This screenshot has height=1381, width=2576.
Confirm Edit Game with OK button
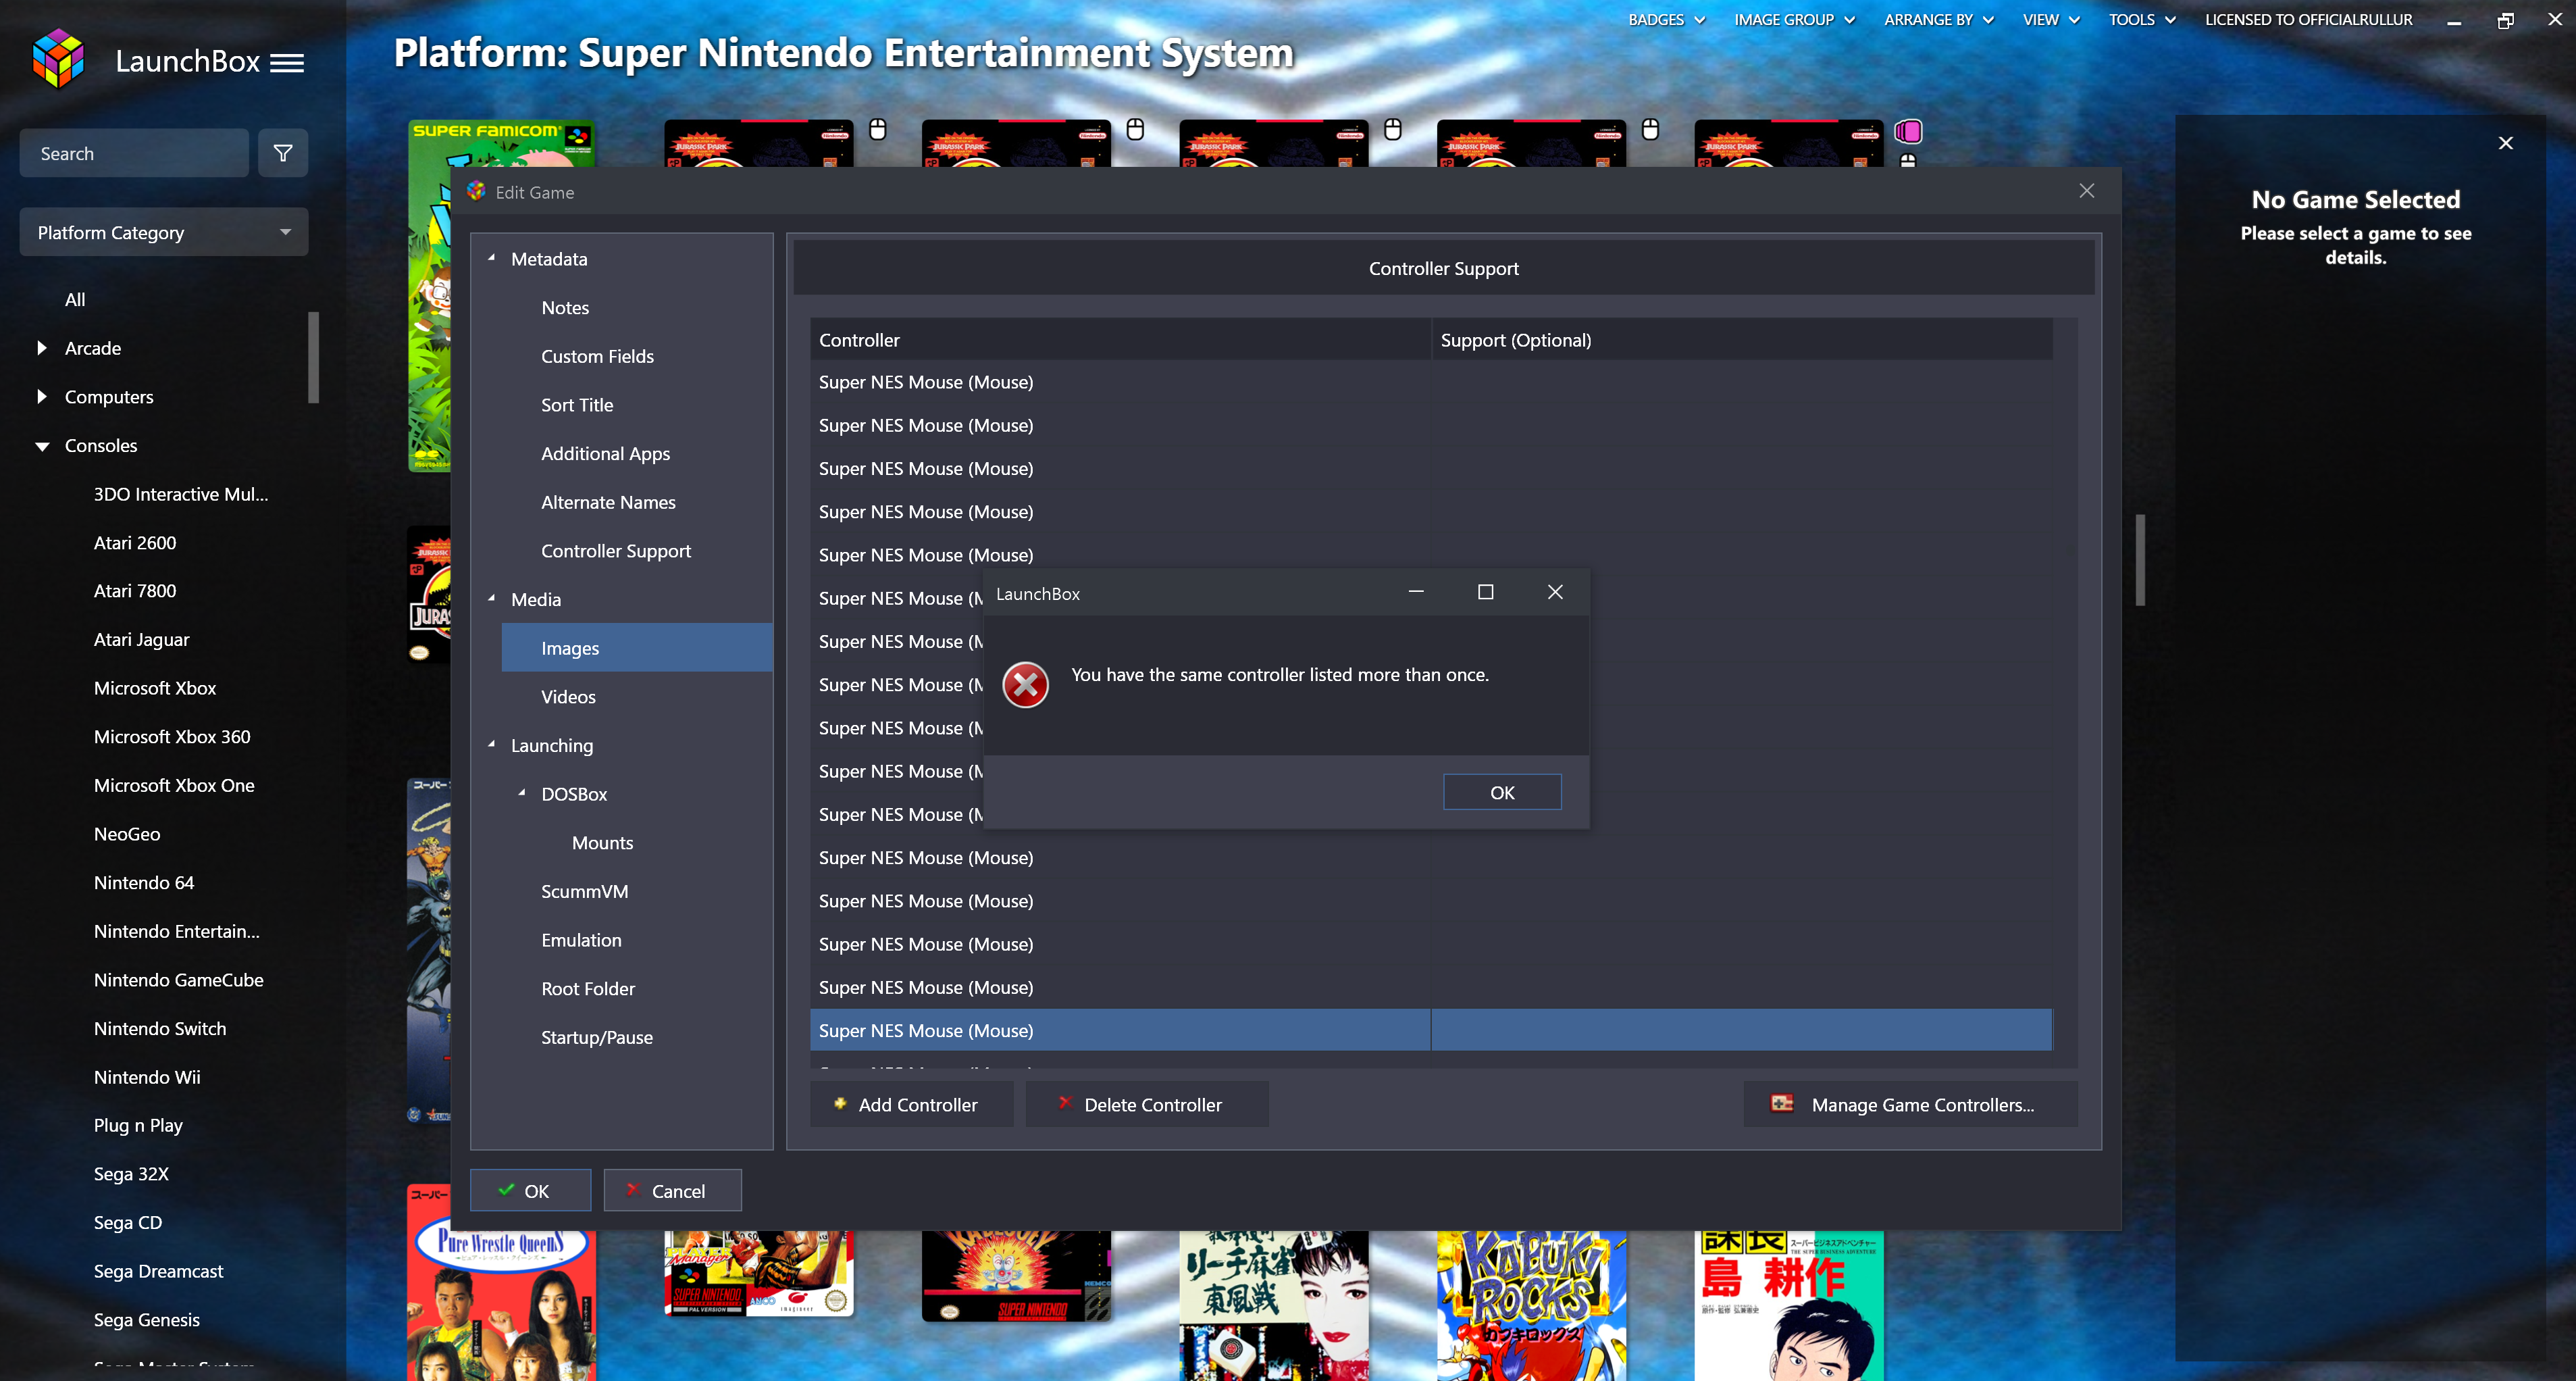(530, 1190)
